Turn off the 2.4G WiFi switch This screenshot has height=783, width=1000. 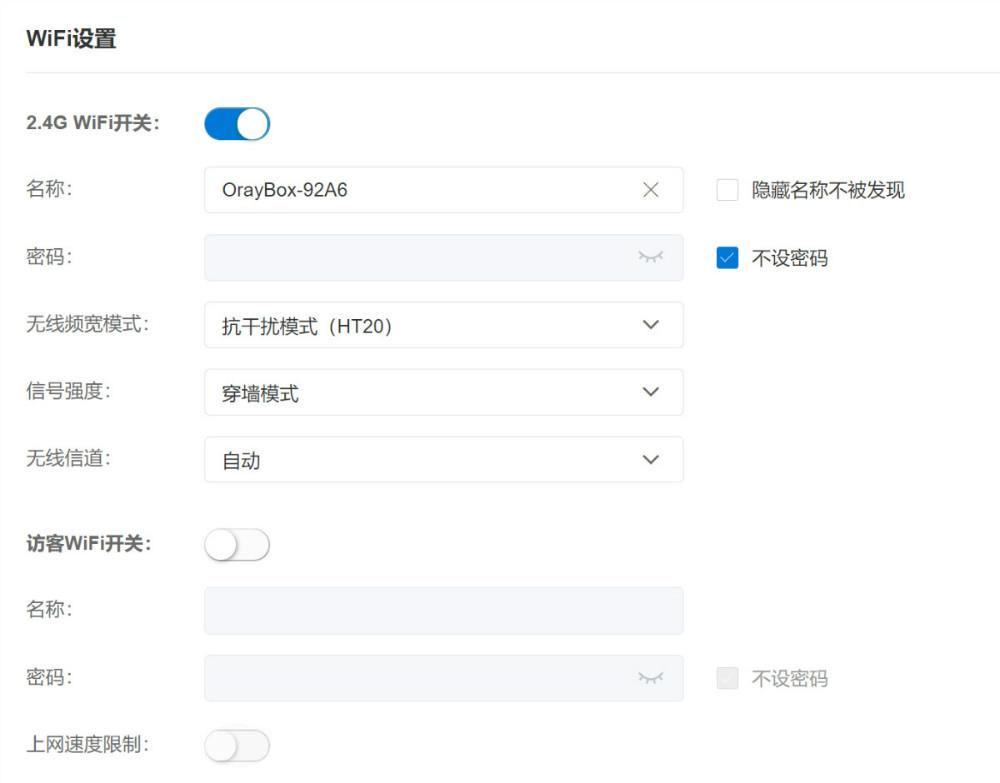(x=237, y=123)
